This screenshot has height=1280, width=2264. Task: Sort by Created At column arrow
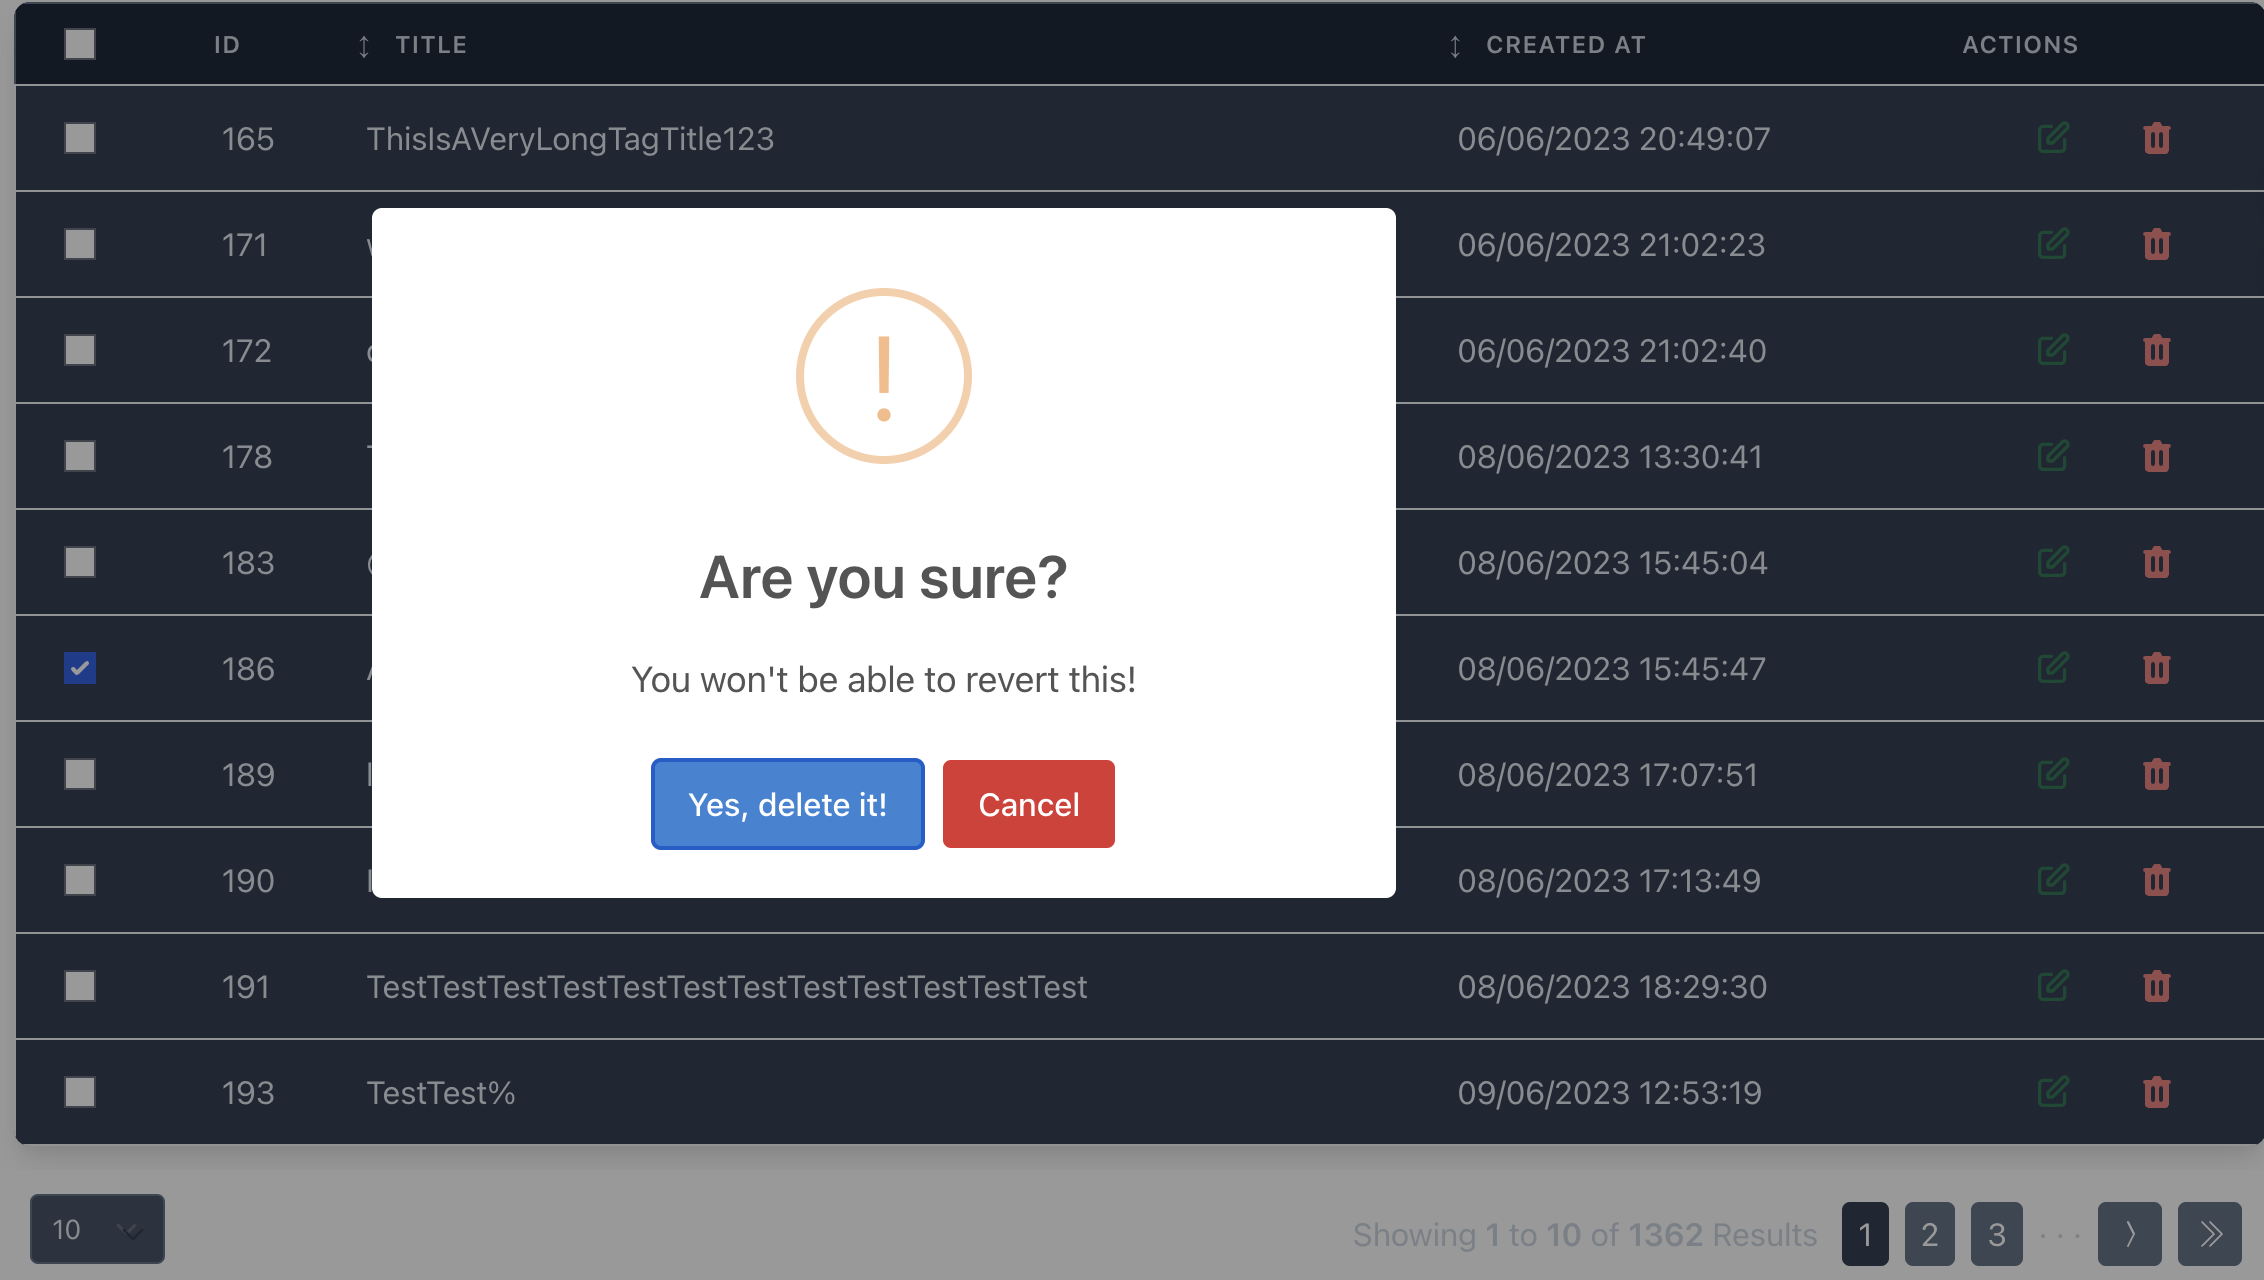pyautogui.click(x=1455, y=46)
